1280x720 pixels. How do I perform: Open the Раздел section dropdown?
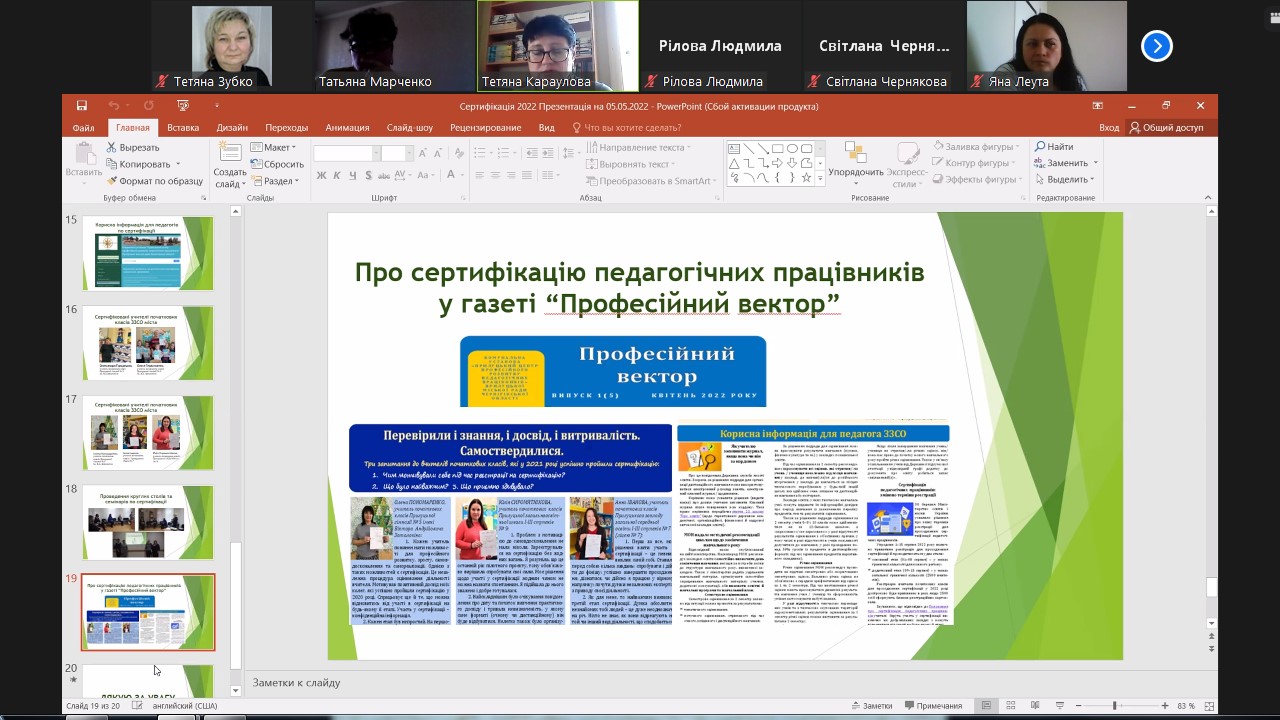pyautogui.click(x=274, y=181)
